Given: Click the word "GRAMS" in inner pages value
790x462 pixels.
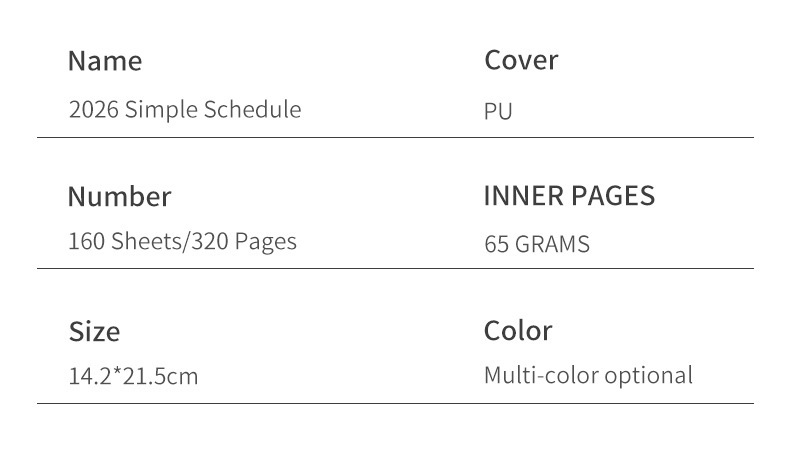Looking at the screenshot, I should click(552, 243).
